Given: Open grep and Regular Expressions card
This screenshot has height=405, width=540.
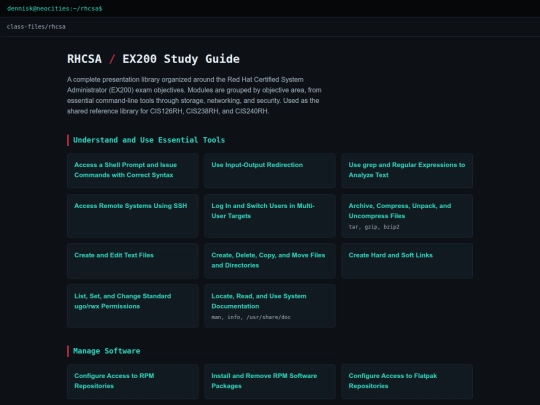Looking at the screenshot, I should coord(407,170).
